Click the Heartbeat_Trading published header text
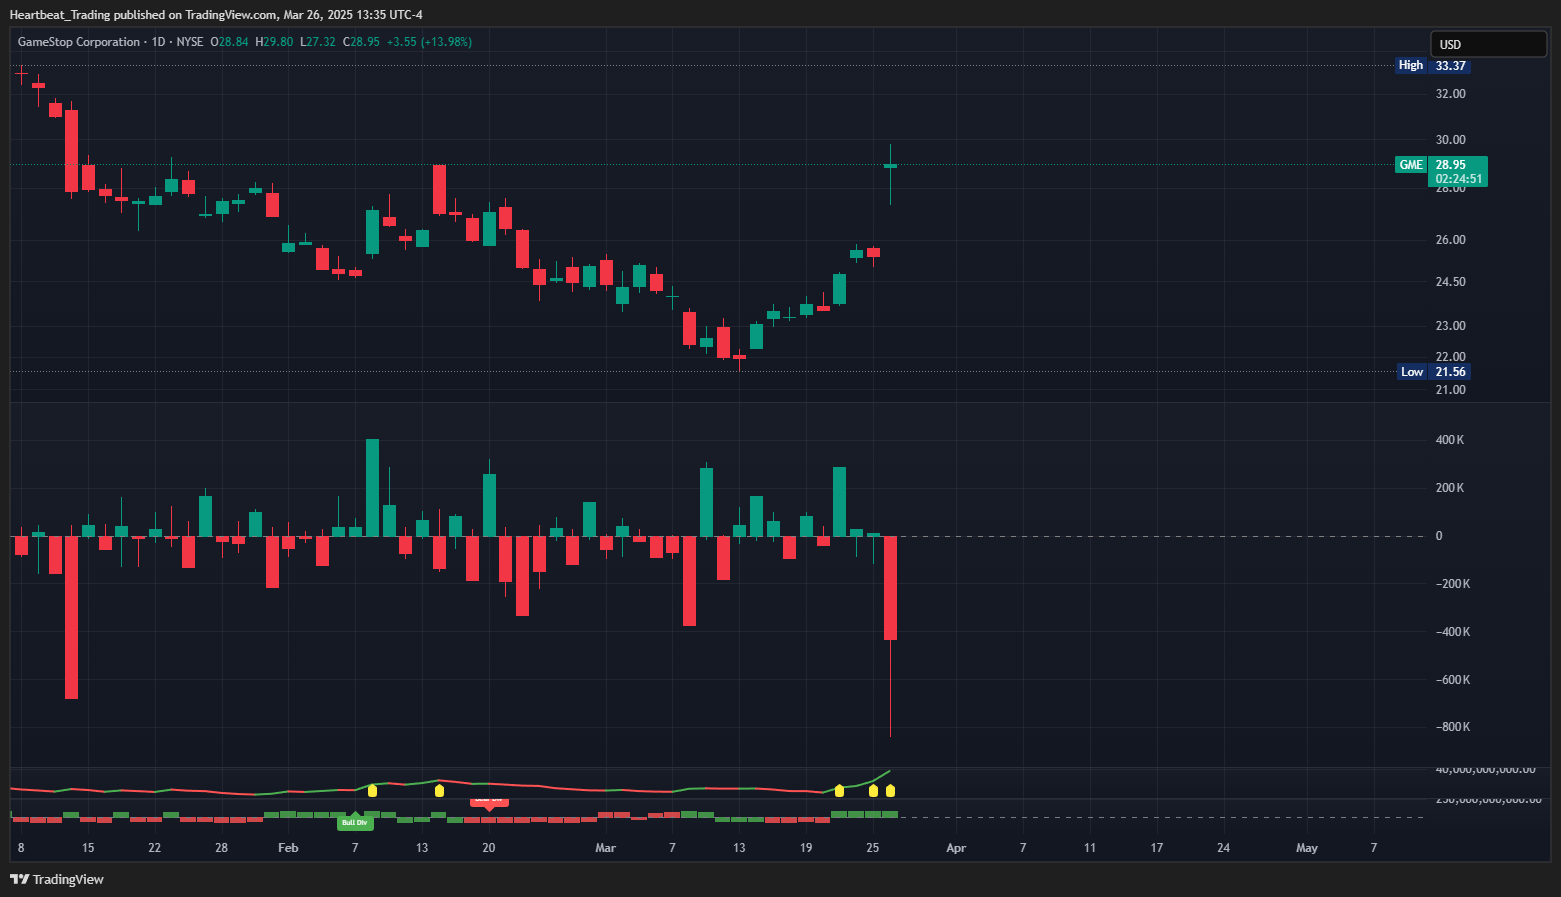The width and height of the screenshot is (1561, 897). (216, 14)
